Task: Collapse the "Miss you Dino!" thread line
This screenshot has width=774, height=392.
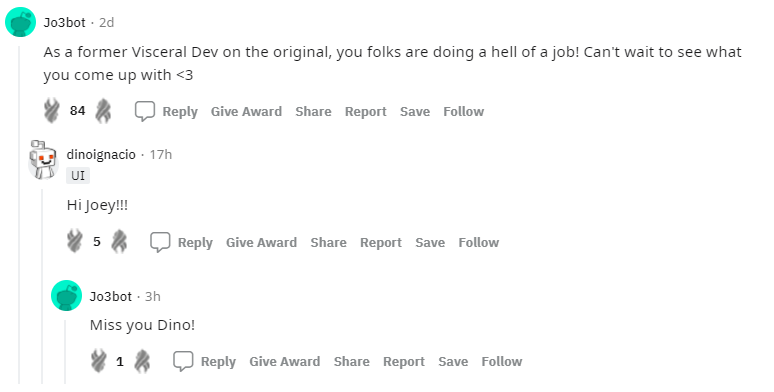Action: [65, 352]
